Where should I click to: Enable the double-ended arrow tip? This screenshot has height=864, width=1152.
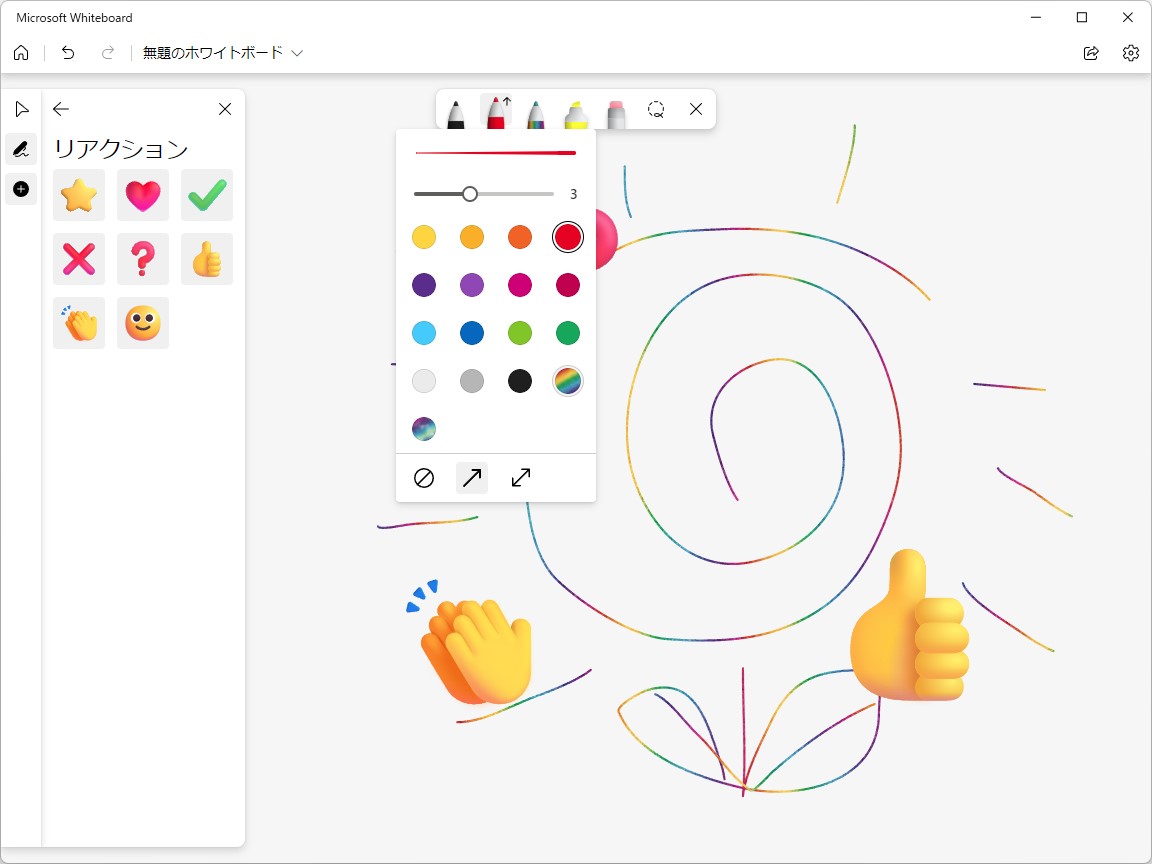tap(519, 478)
